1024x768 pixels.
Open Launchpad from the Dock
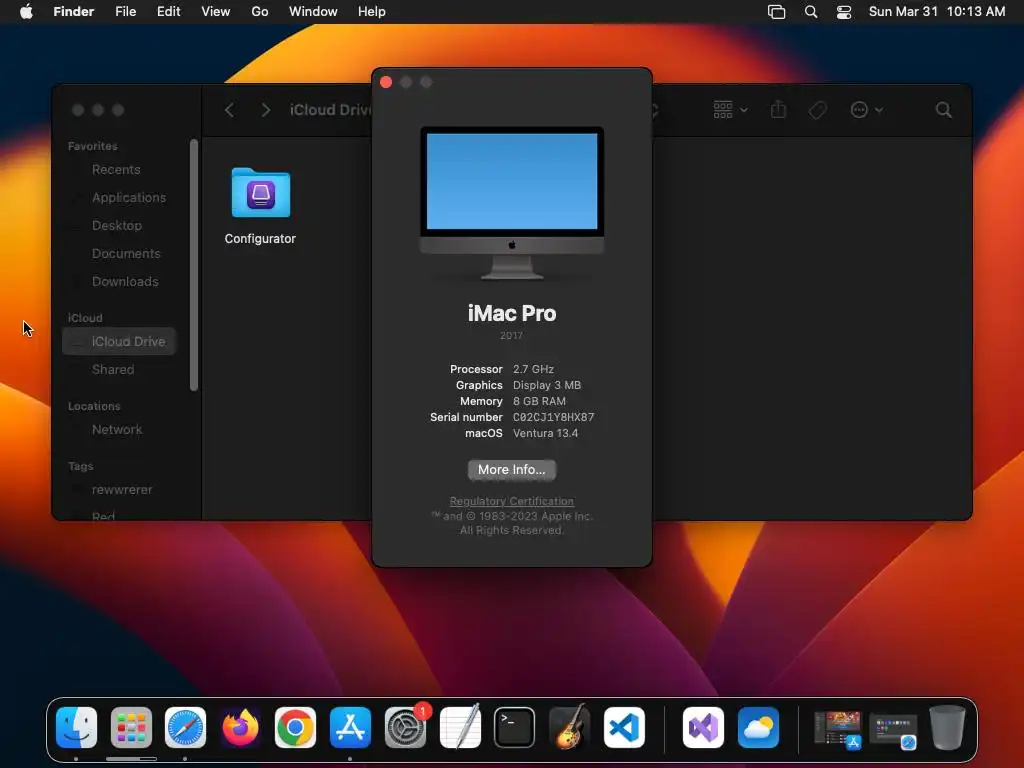tap(131, 727)
